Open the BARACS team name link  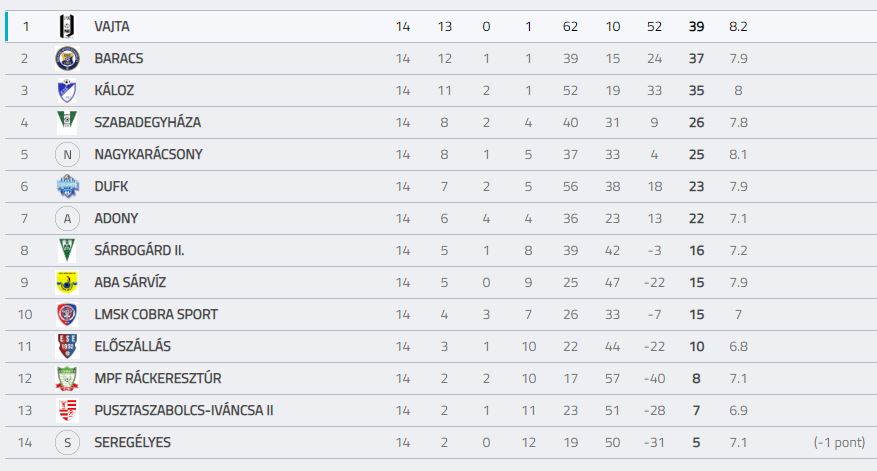tap(119, 58)
